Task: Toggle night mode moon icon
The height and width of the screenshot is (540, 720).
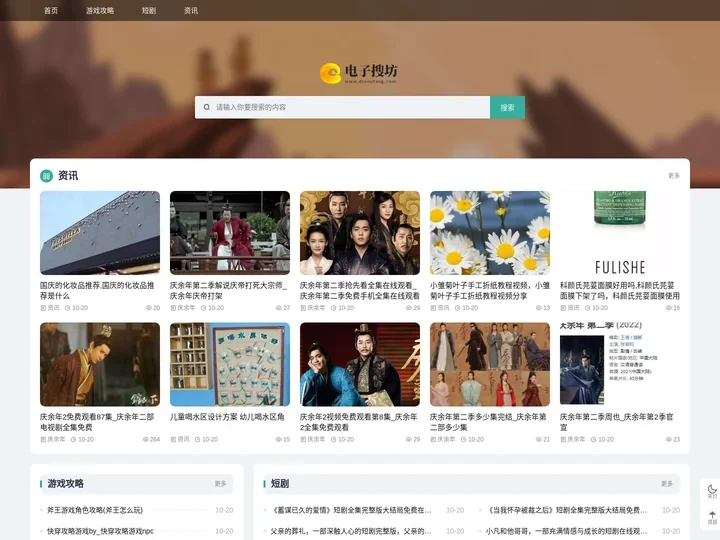Action: coord(712,491)
